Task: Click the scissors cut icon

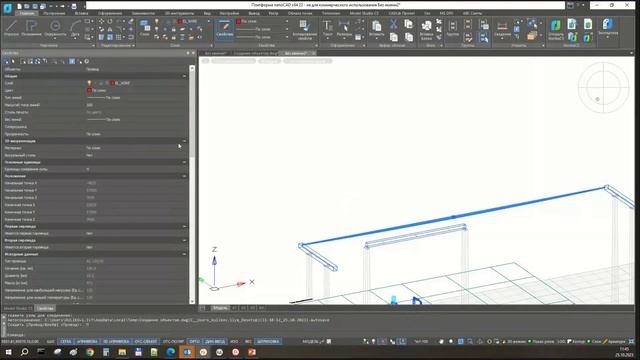Action: click(393, 24)
